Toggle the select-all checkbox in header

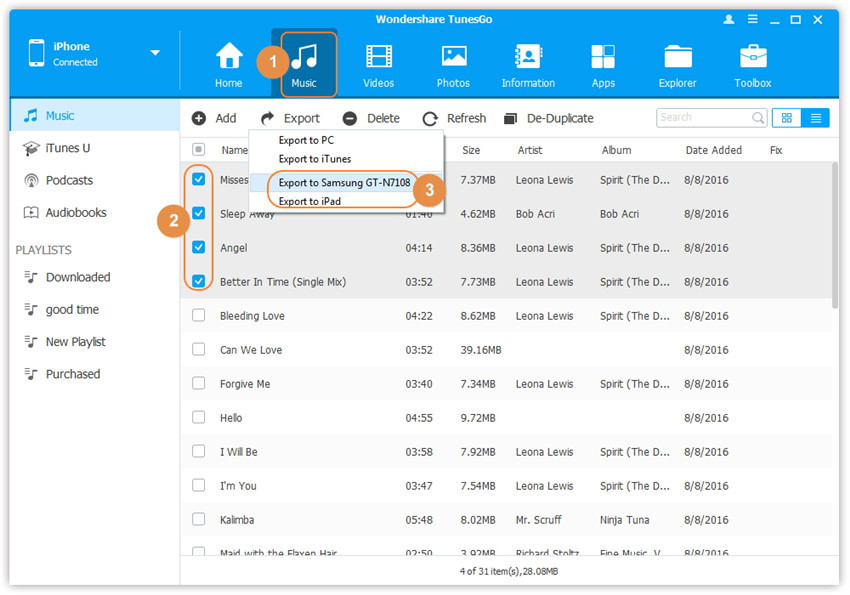(x=198, y=150)
